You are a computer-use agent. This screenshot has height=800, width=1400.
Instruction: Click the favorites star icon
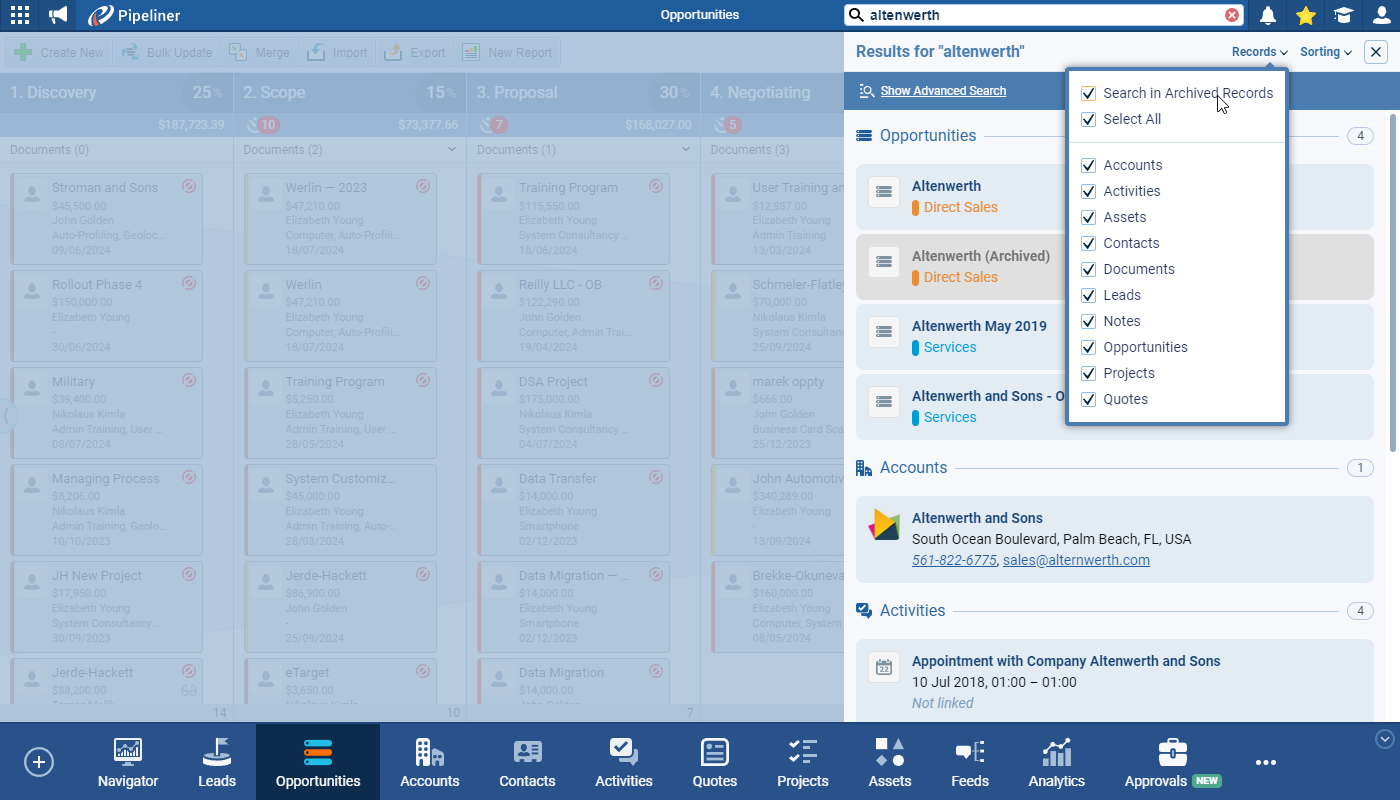pyautogui.click(x=1305, y=15)
